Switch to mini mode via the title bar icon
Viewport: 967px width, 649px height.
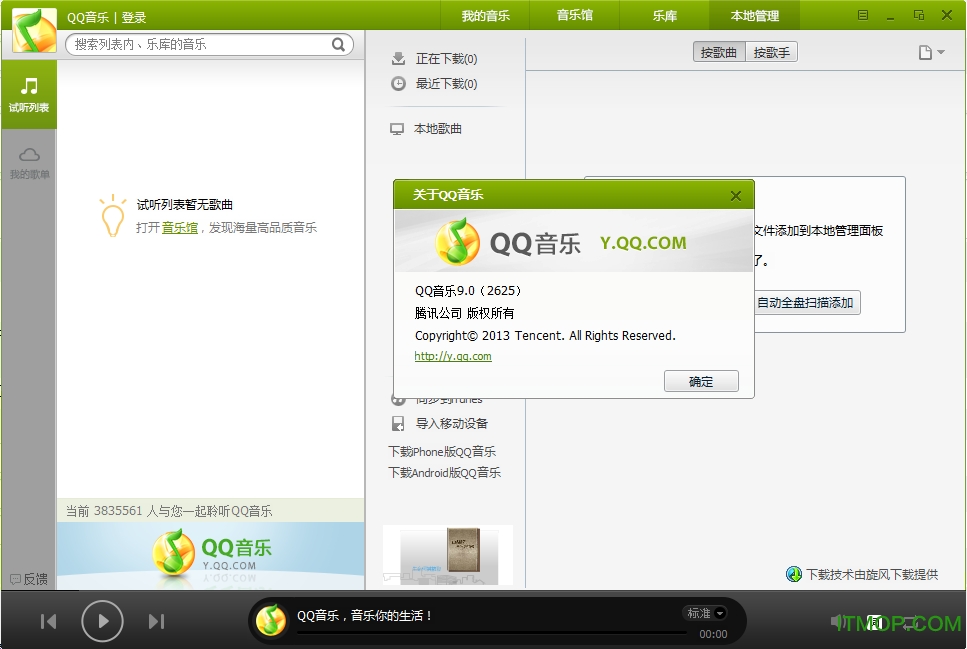(919, 15)
